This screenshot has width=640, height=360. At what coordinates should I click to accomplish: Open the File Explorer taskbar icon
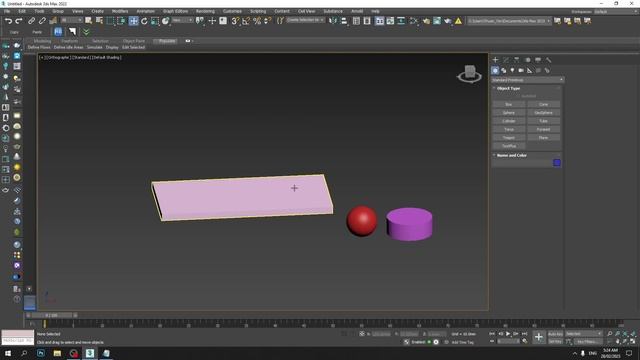point(57,353)
